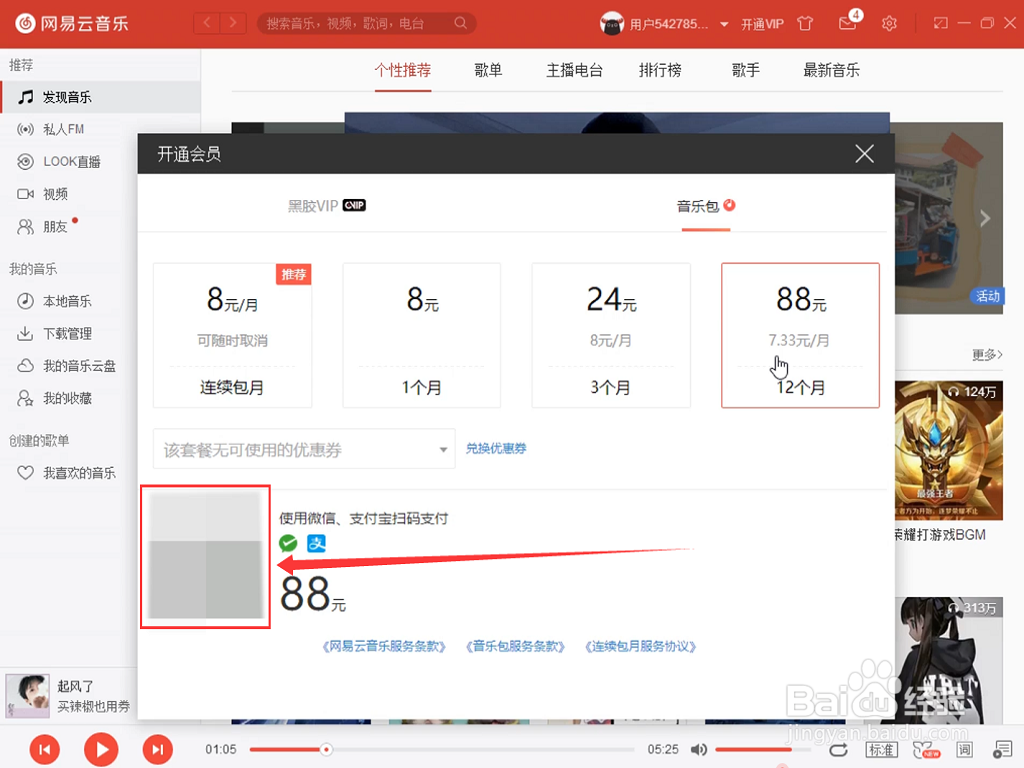This screenshot has height=768, width=1024.
Task: Toggle 标准 audio quality setting
Action: coord(881,749)
